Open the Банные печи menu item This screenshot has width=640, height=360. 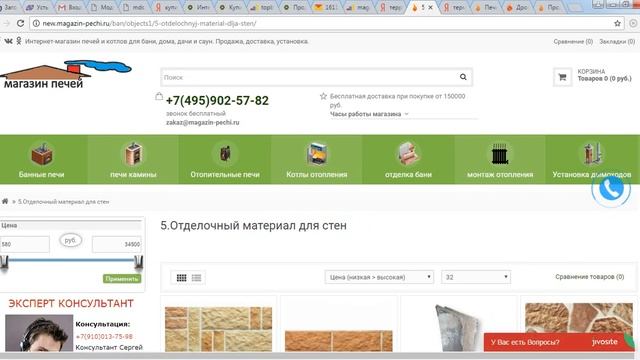pyautogui.click(x=42, y=175)
